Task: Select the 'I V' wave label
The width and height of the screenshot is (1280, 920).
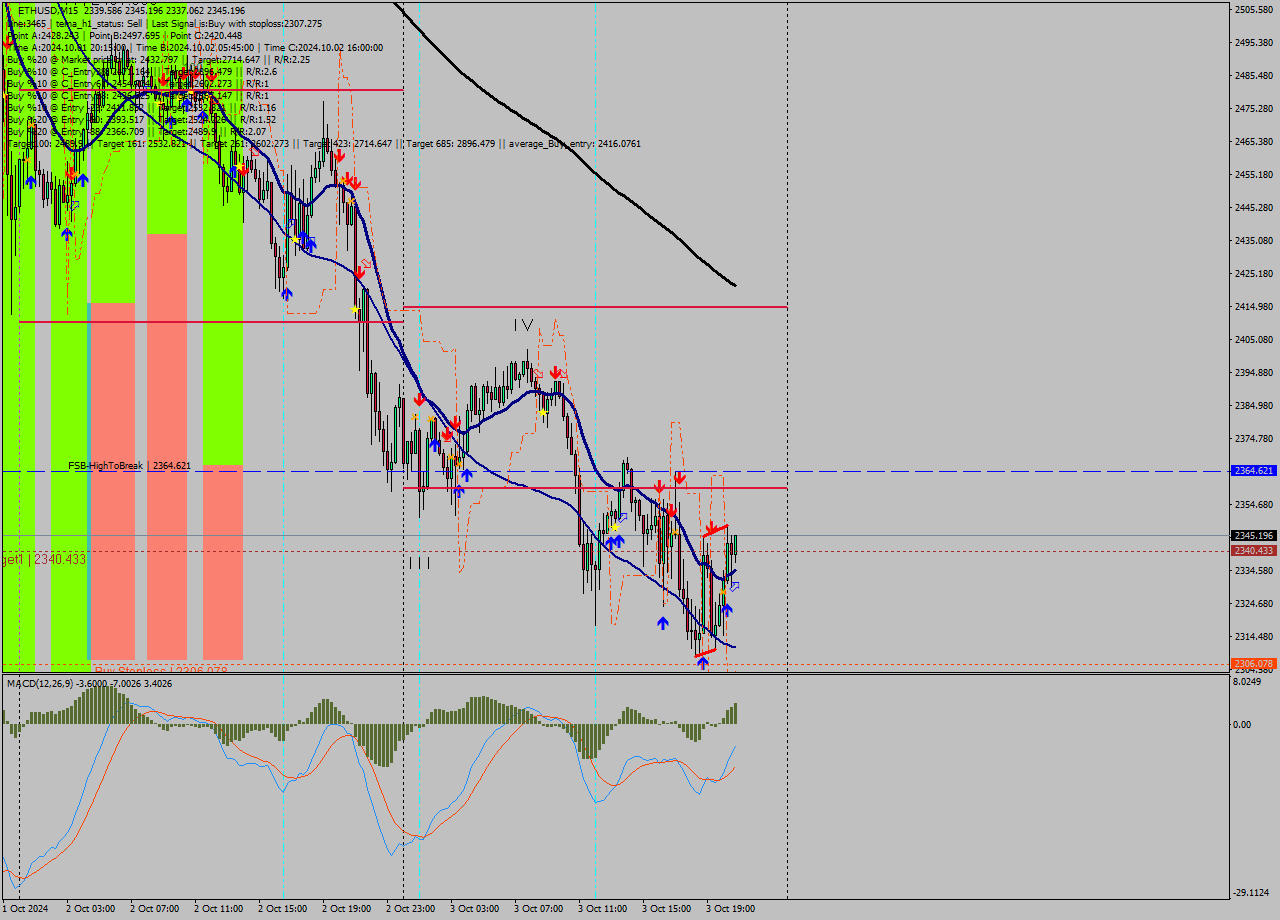Action: 523,324
